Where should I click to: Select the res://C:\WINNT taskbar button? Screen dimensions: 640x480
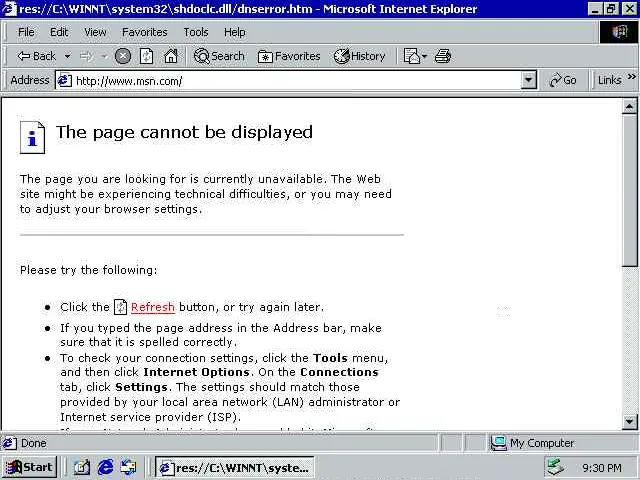(x=235, y=467)
